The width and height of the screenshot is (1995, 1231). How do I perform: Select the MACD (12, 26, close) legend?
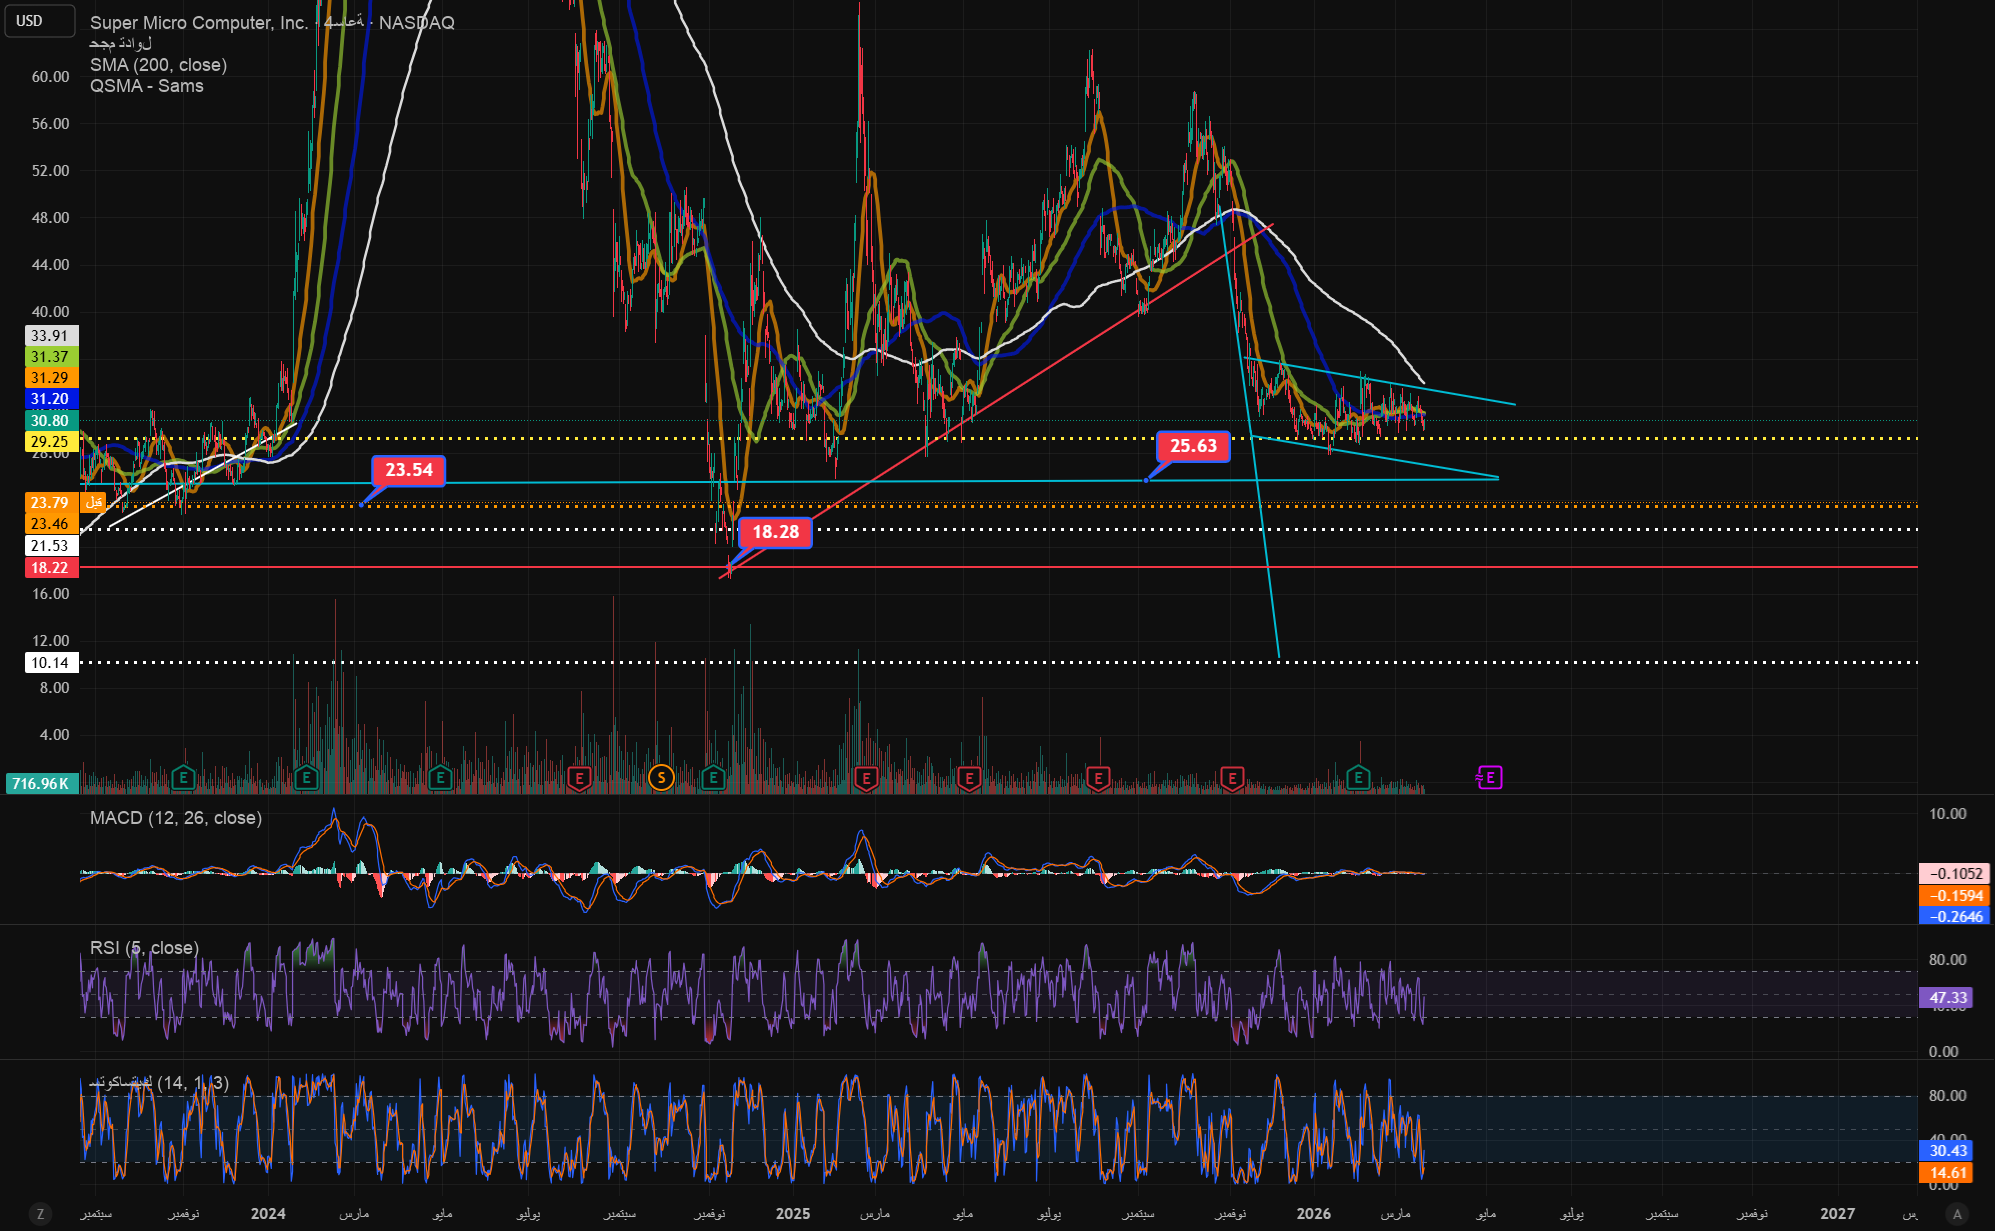[x=176, y=818]
